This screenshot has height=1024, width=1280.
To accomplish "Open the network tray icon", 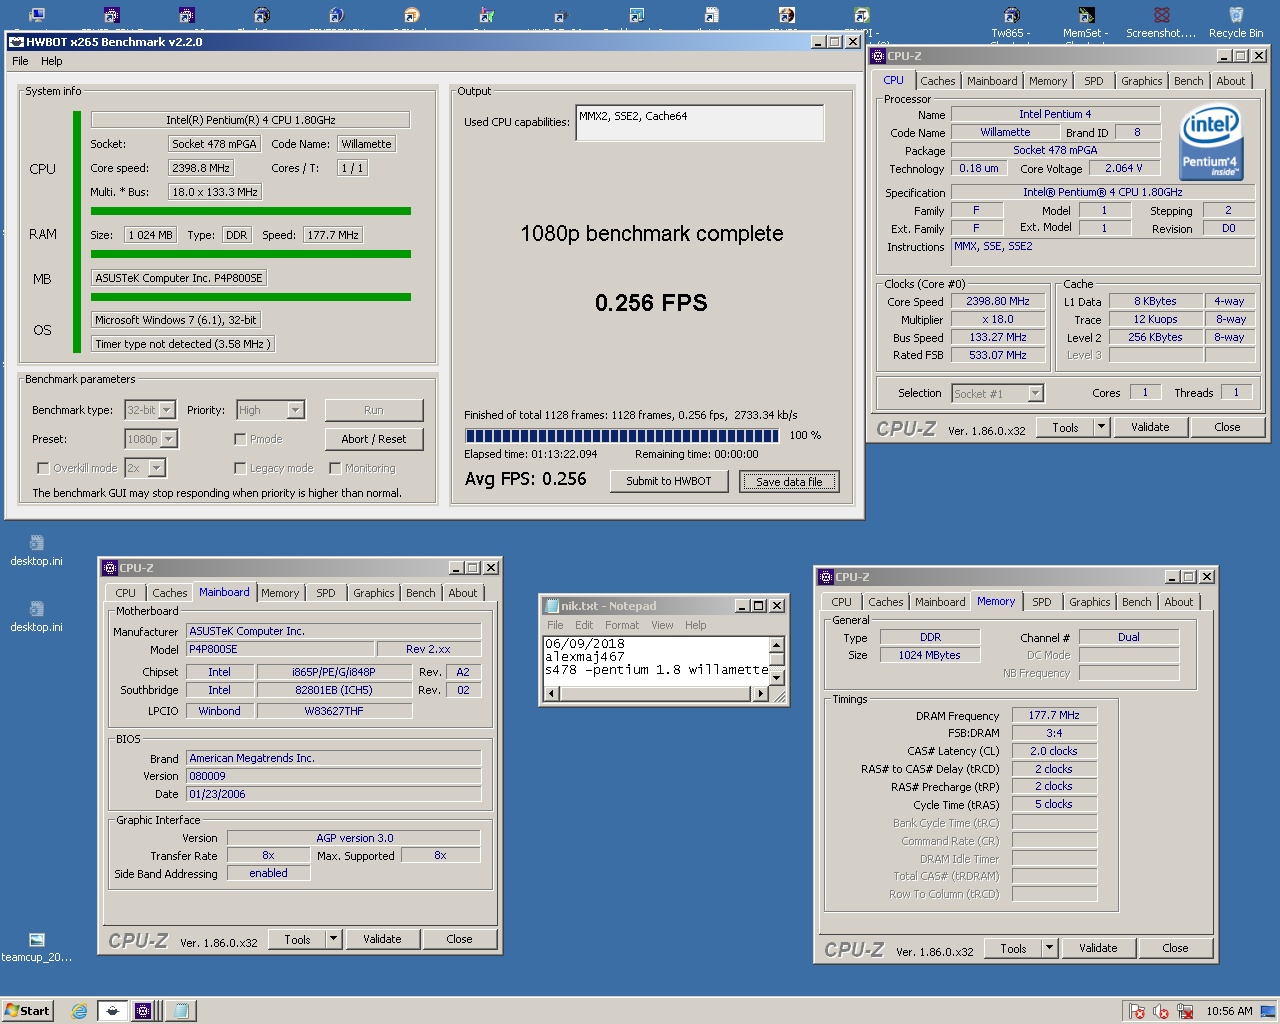I will click(x=1185, y=1011).
